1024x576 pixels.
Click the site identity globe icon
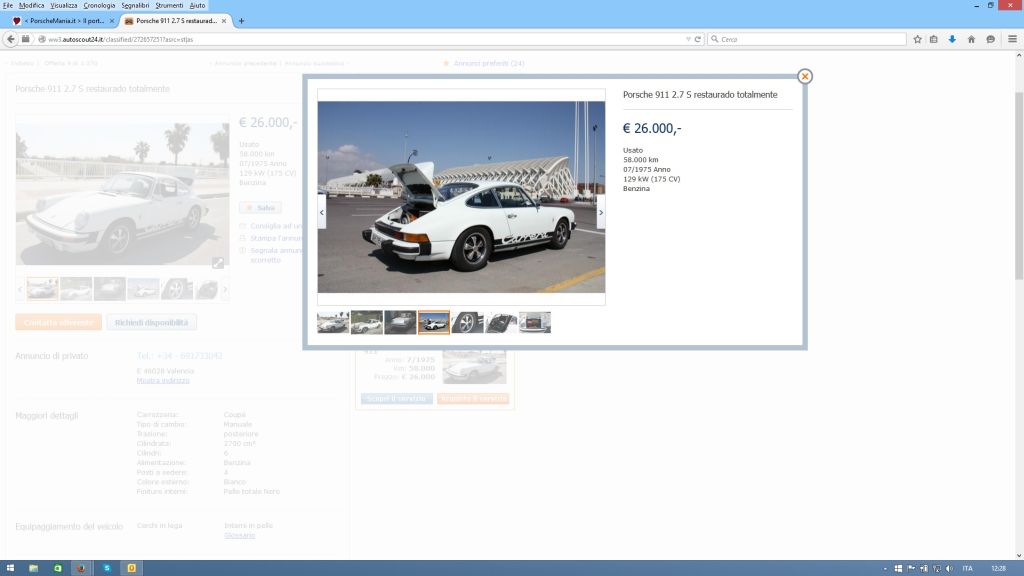[x=42, y=39]
